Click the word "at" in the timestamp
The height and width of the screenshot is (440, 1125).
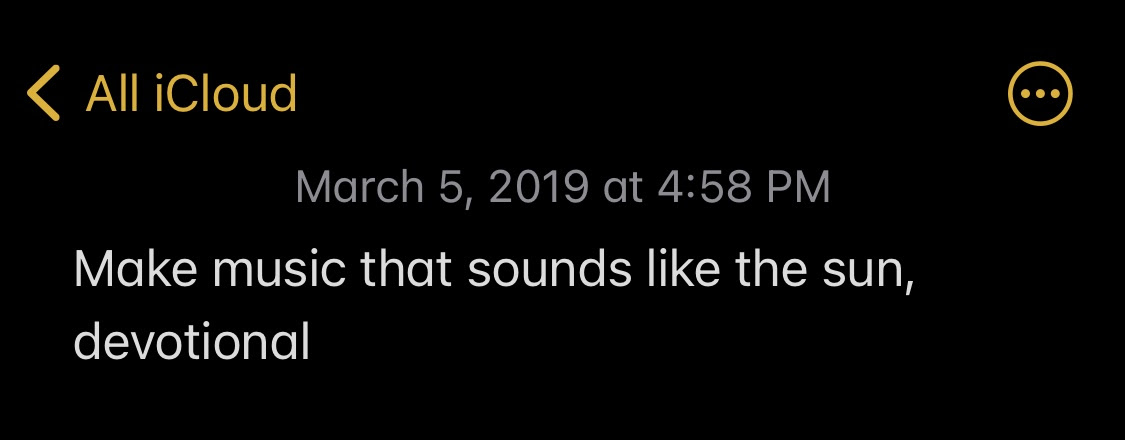[x=622, y=188]
